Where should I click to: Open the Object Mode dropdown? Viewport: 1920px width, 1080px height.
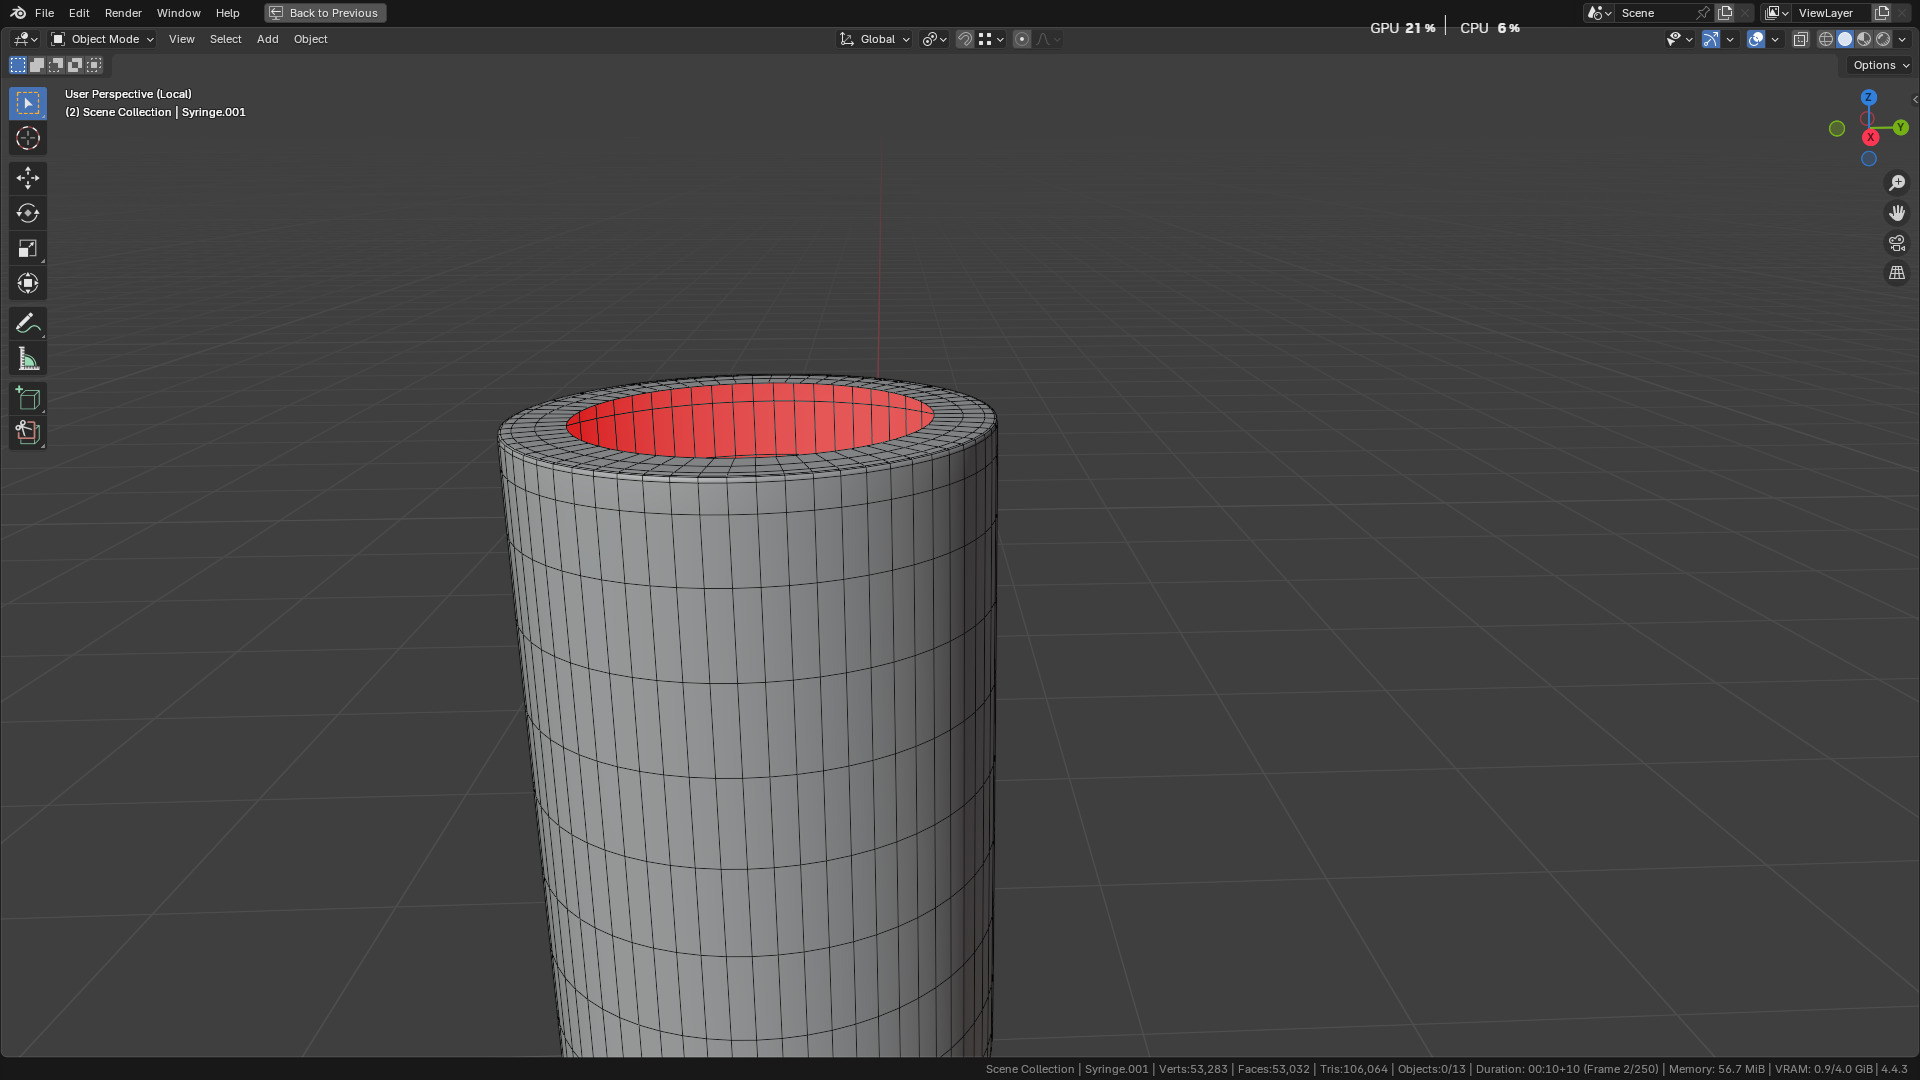point(103,39)
